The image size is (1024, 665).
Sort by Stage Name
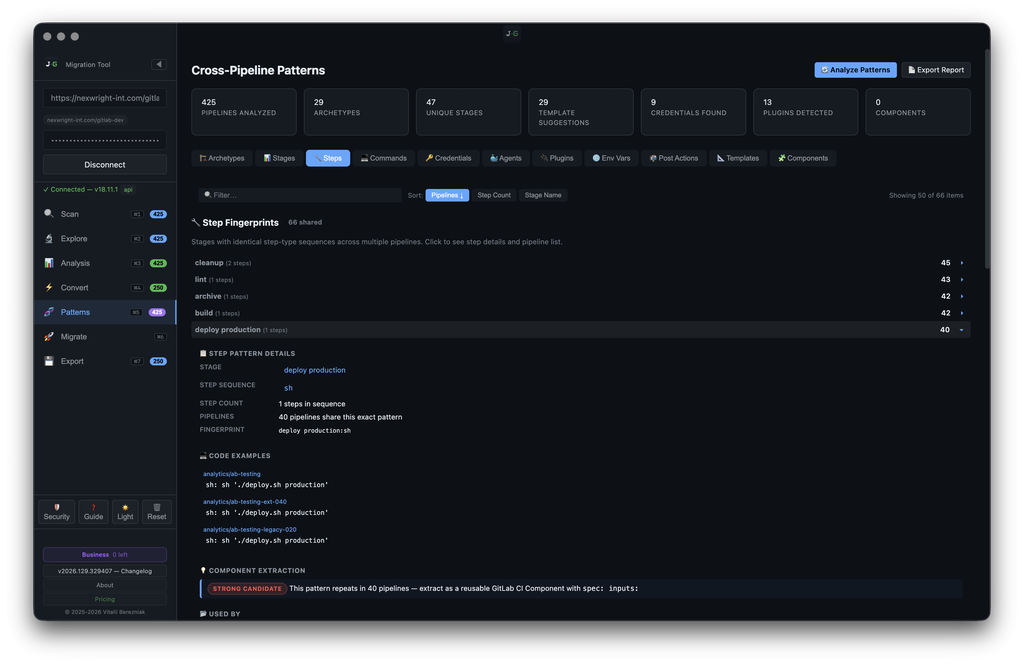click(x=543, y=195)
